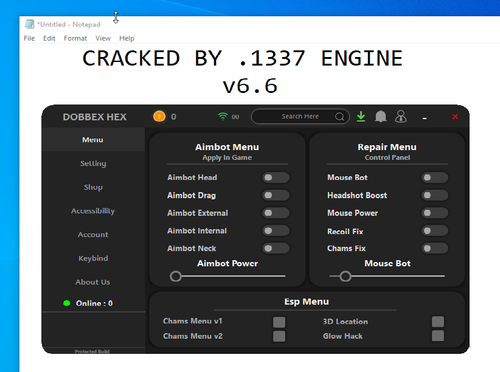500x372 pixels.
Task: Click the Apply In Game subtitle
Action: click(x=227, y=158)
